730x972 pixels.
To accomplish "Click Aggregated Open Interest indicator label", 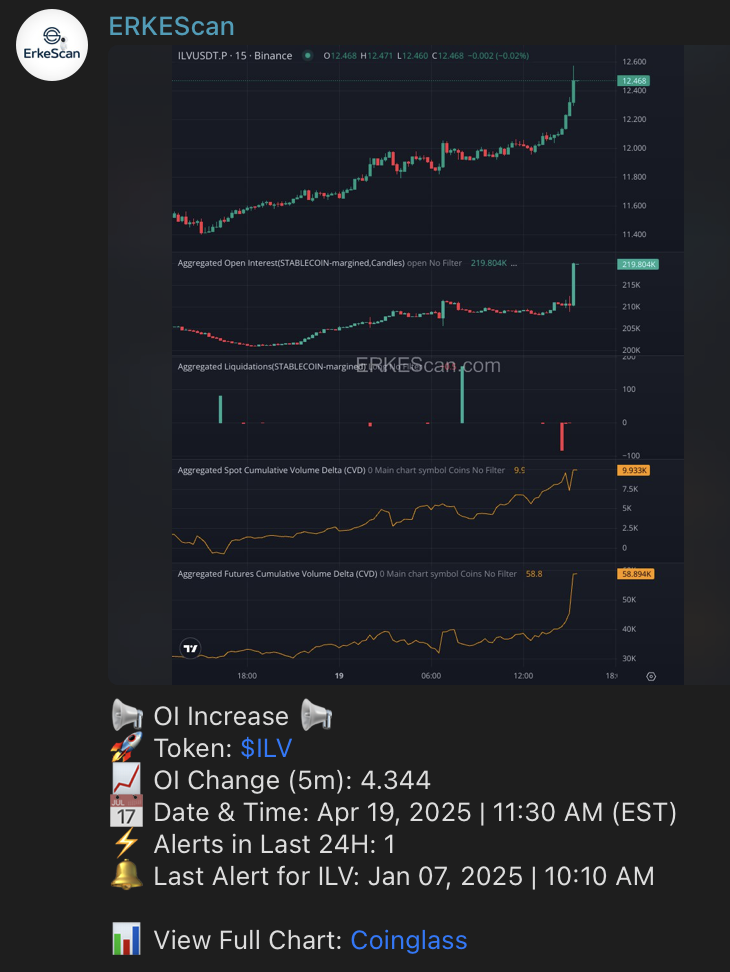I will coord(290,263).
